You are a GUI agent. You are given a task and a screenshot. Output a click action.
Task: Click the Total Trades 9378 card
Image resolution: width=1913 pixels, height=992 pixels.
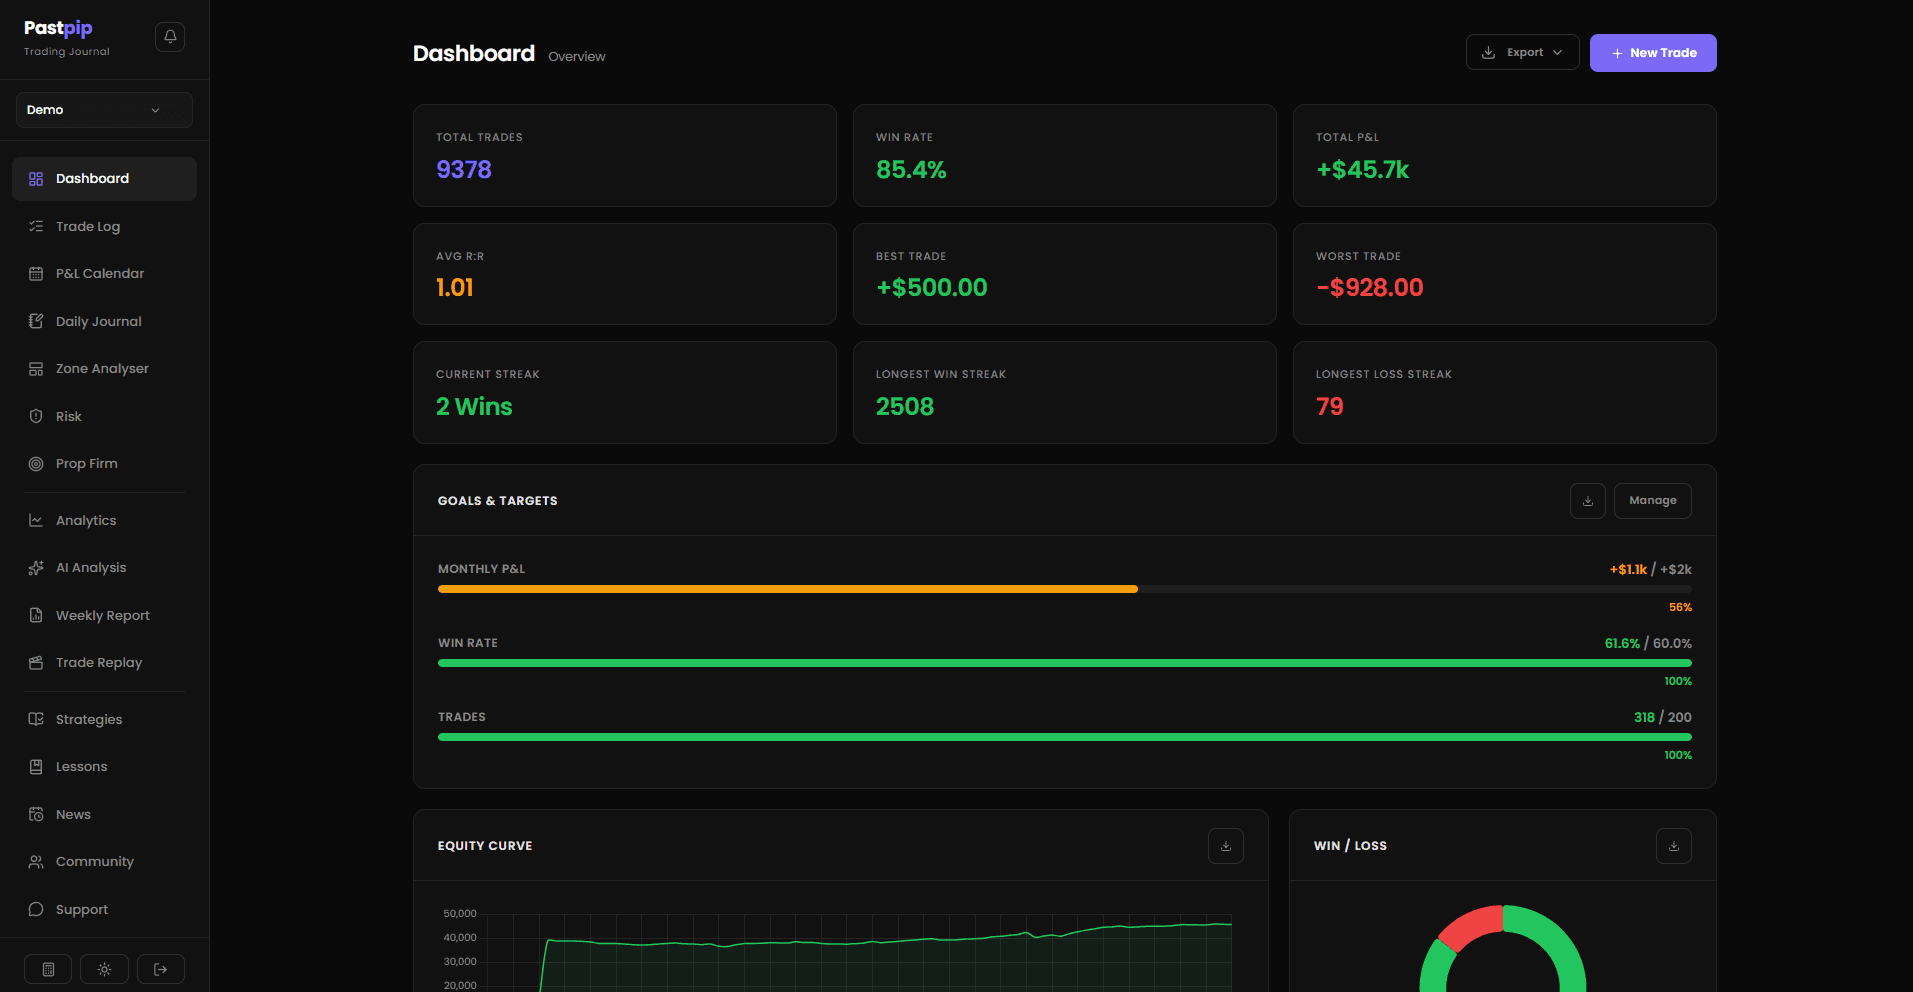[x=625, y=156]
